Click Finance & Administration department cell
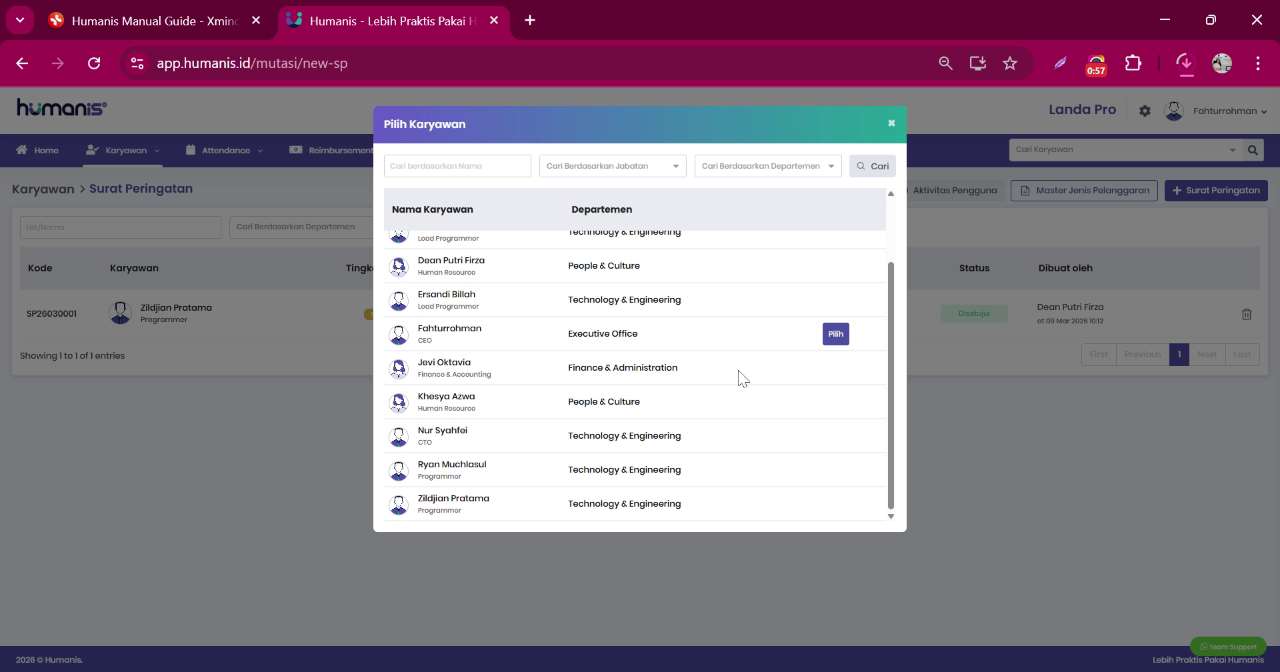Viewport: 1280px width, 672px height. 622,368
